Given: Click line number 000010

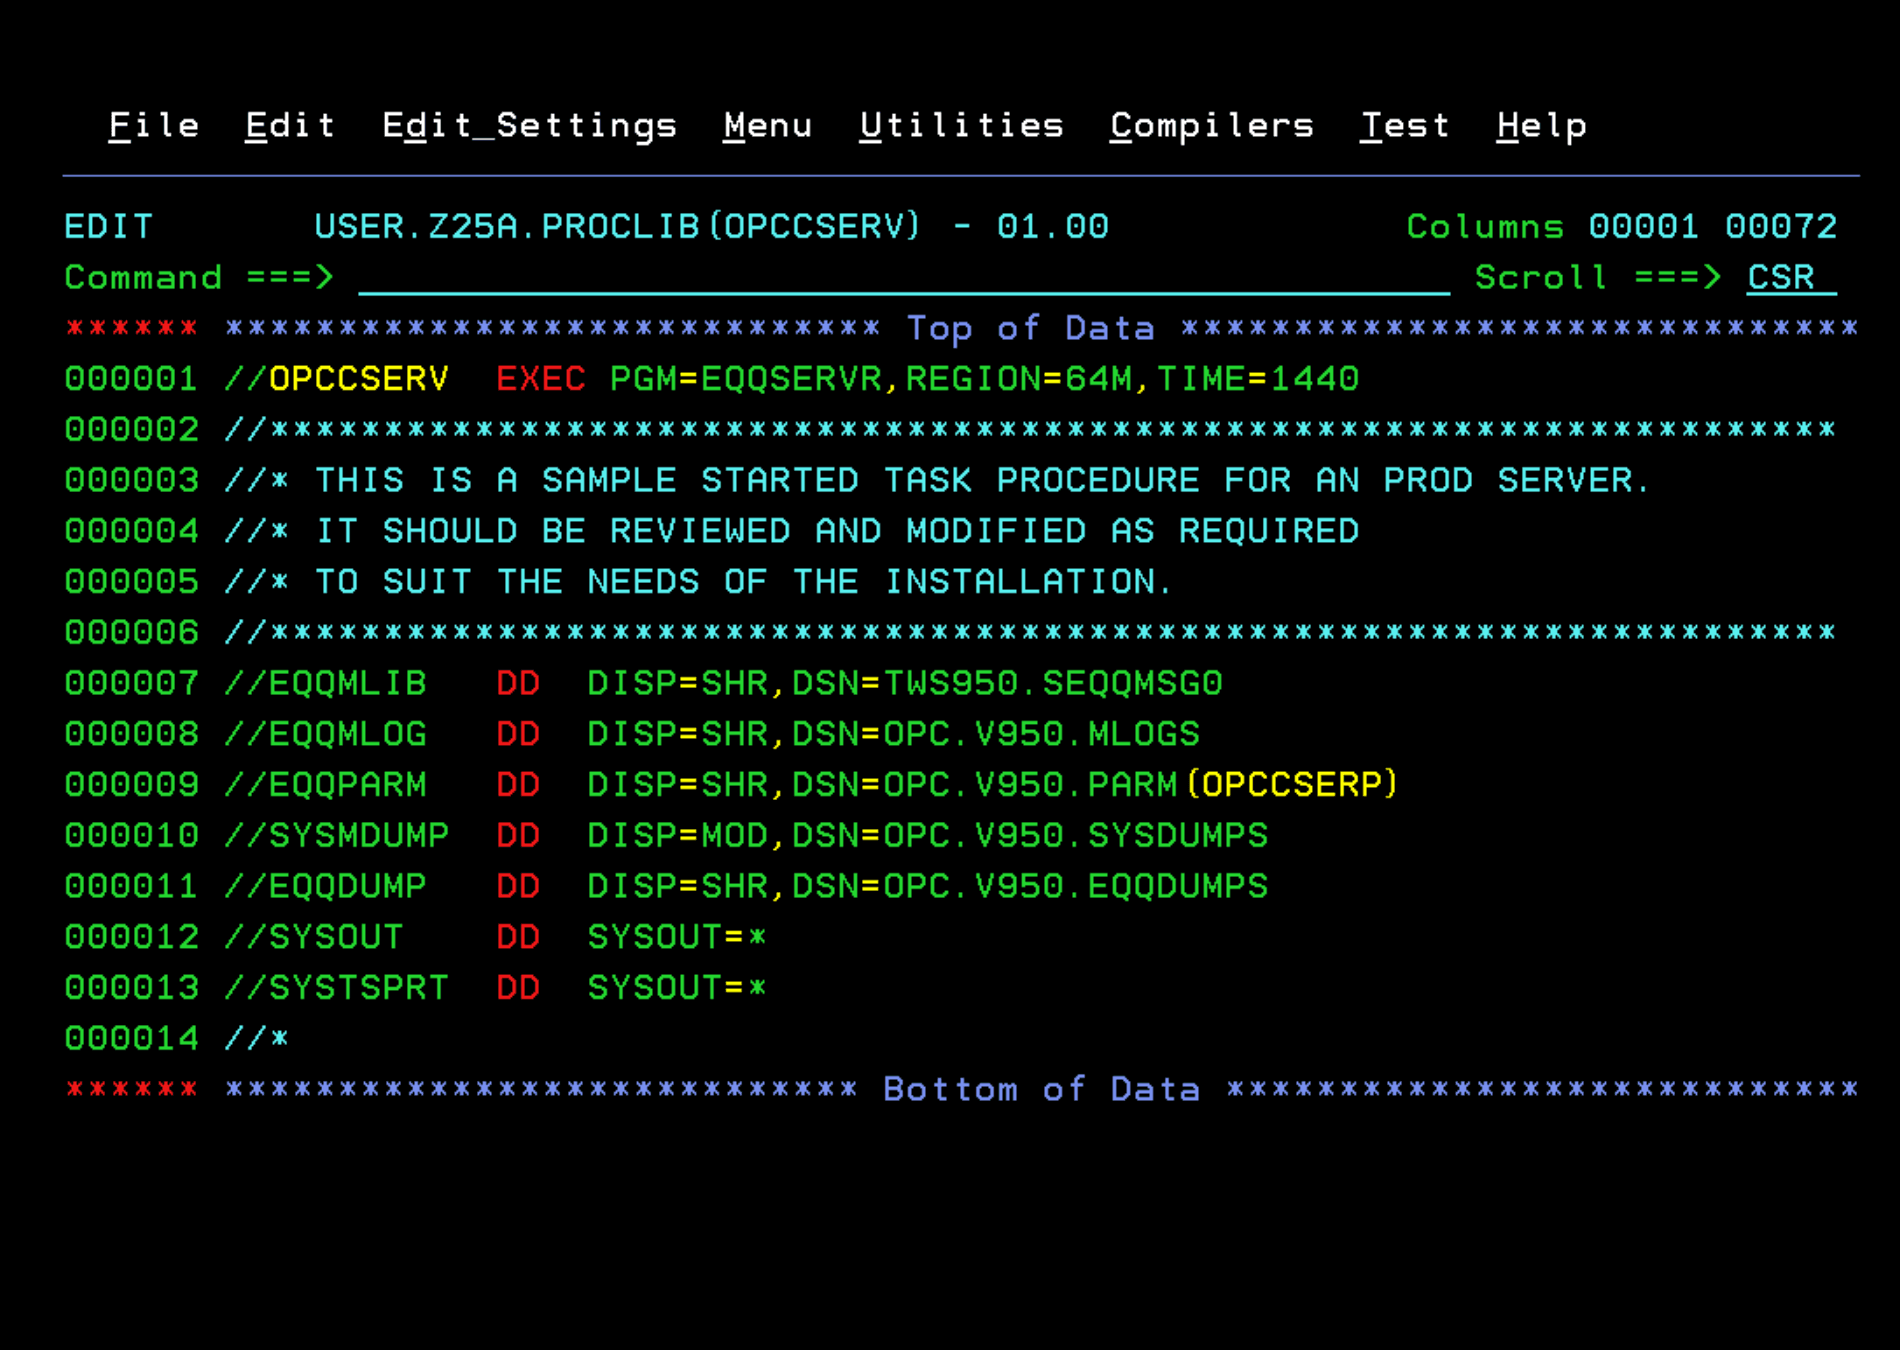Looking at the screenshot, I should click(131, 835).
